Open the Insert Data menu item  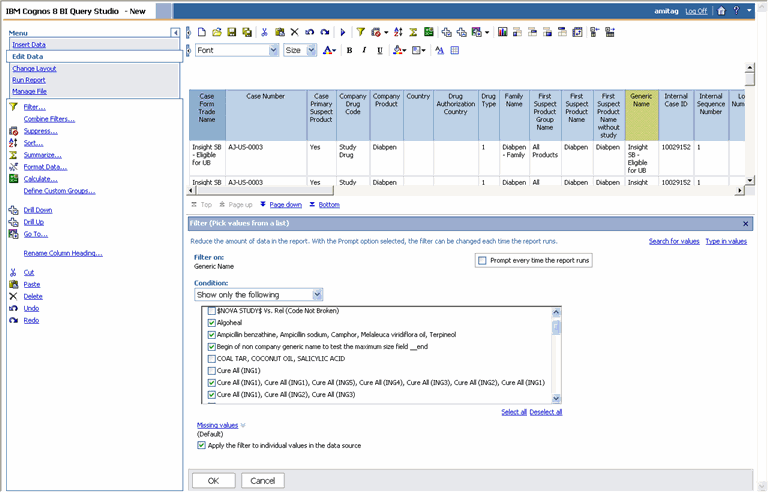(28, 45)
